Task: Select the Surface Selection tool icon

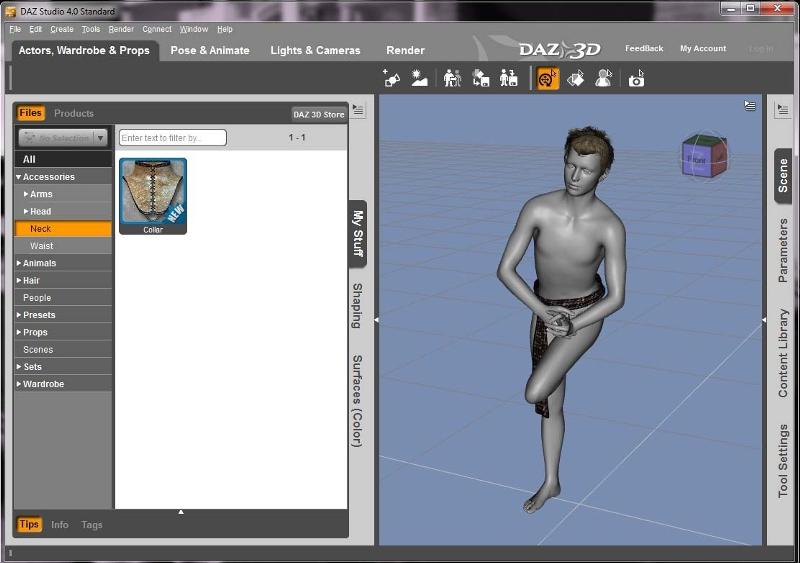Action: point(576,79)
